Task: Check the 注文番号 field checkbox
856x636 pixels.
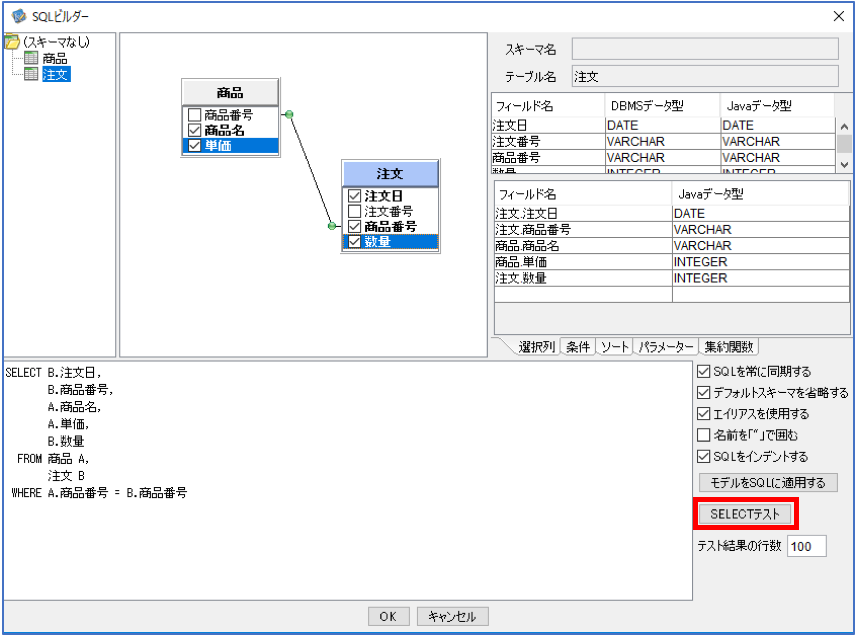Action: click(x=354, y=211)
